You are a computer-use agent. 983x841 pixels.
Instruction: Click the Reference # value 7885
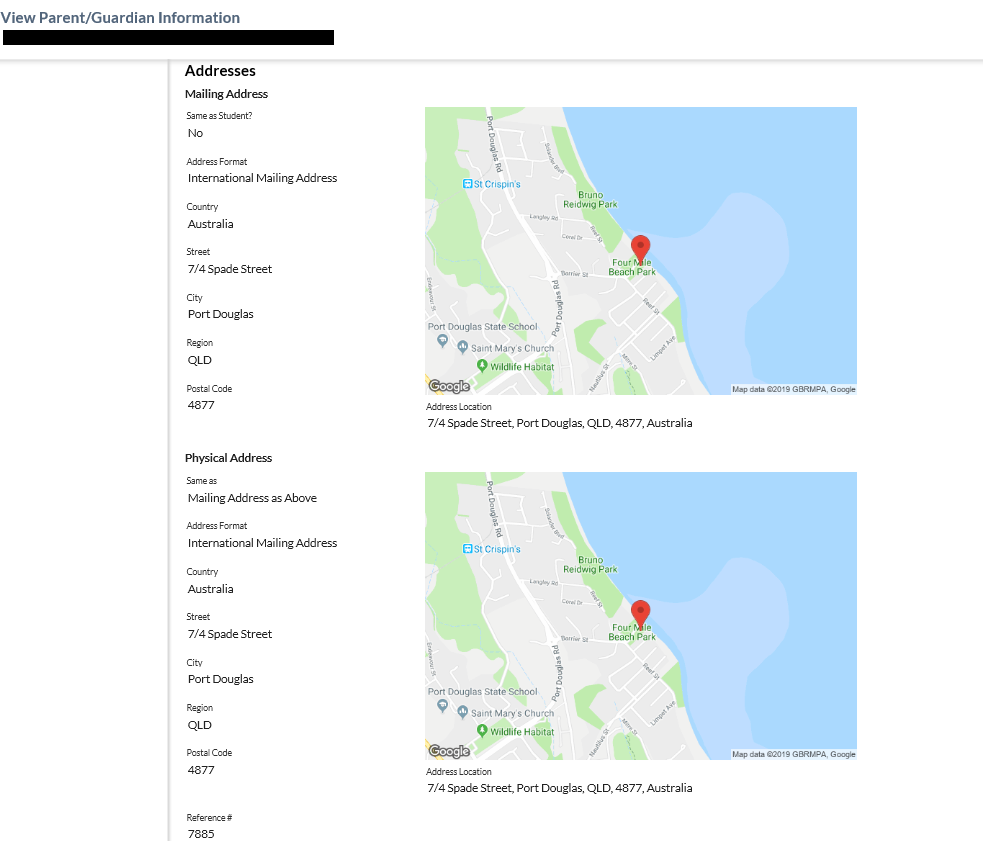tap(201, 833)
